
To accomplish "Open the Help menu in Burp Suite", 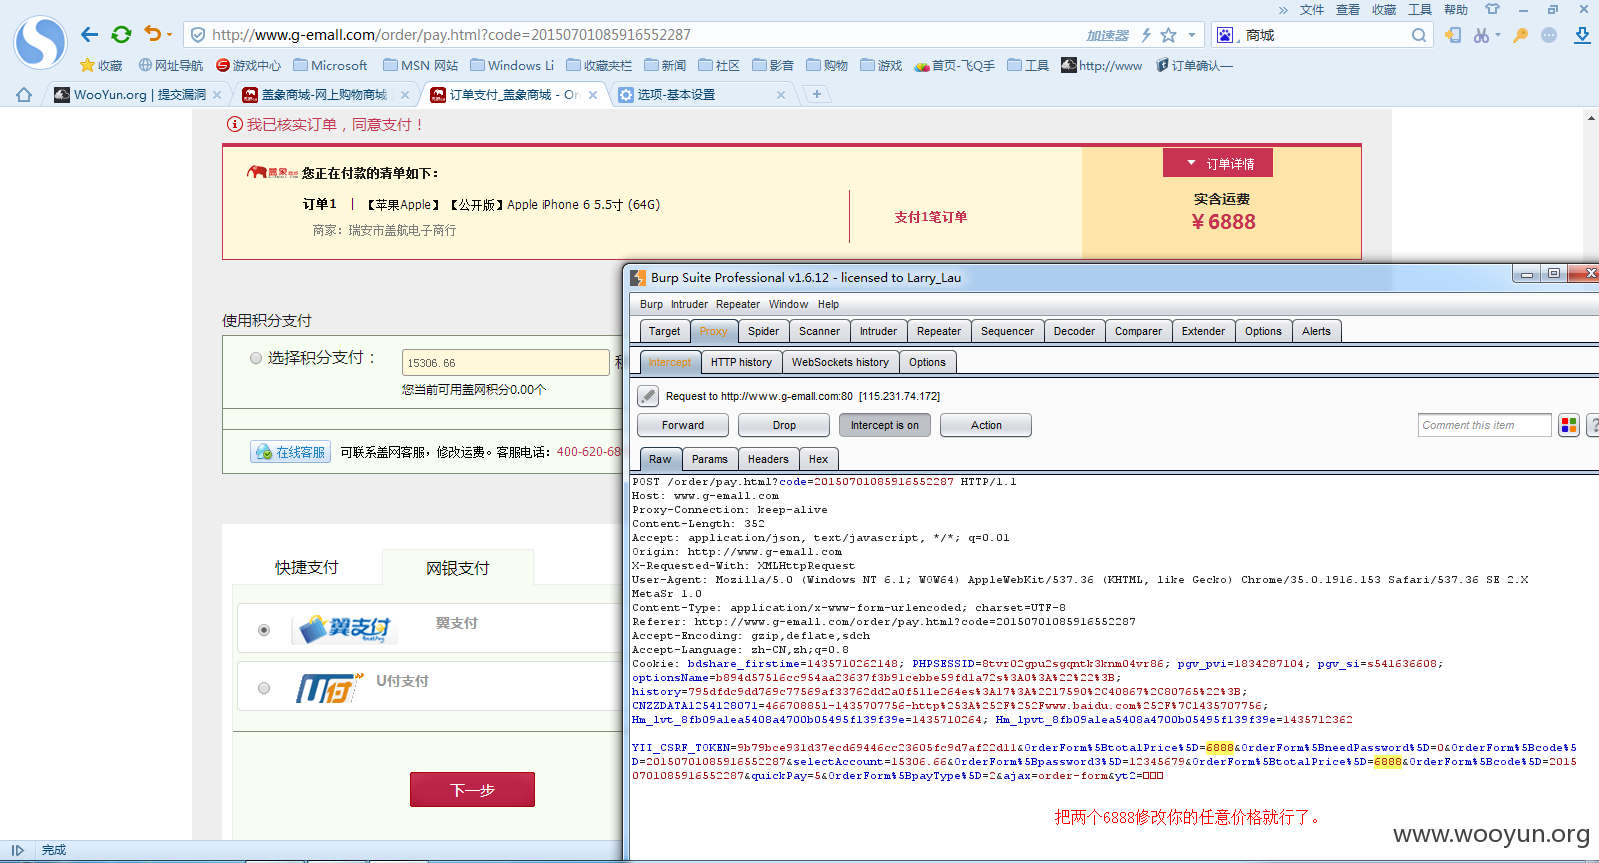I will [828, 304].
